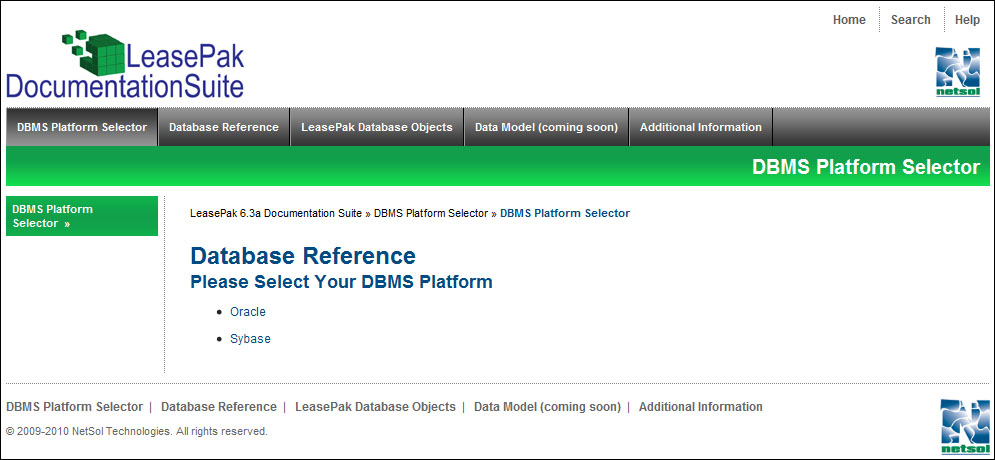The height and width of the screenshot is (460, 995).
Task: Click the DBMS Platform Selector sidebar item
Action: point(82,216)
